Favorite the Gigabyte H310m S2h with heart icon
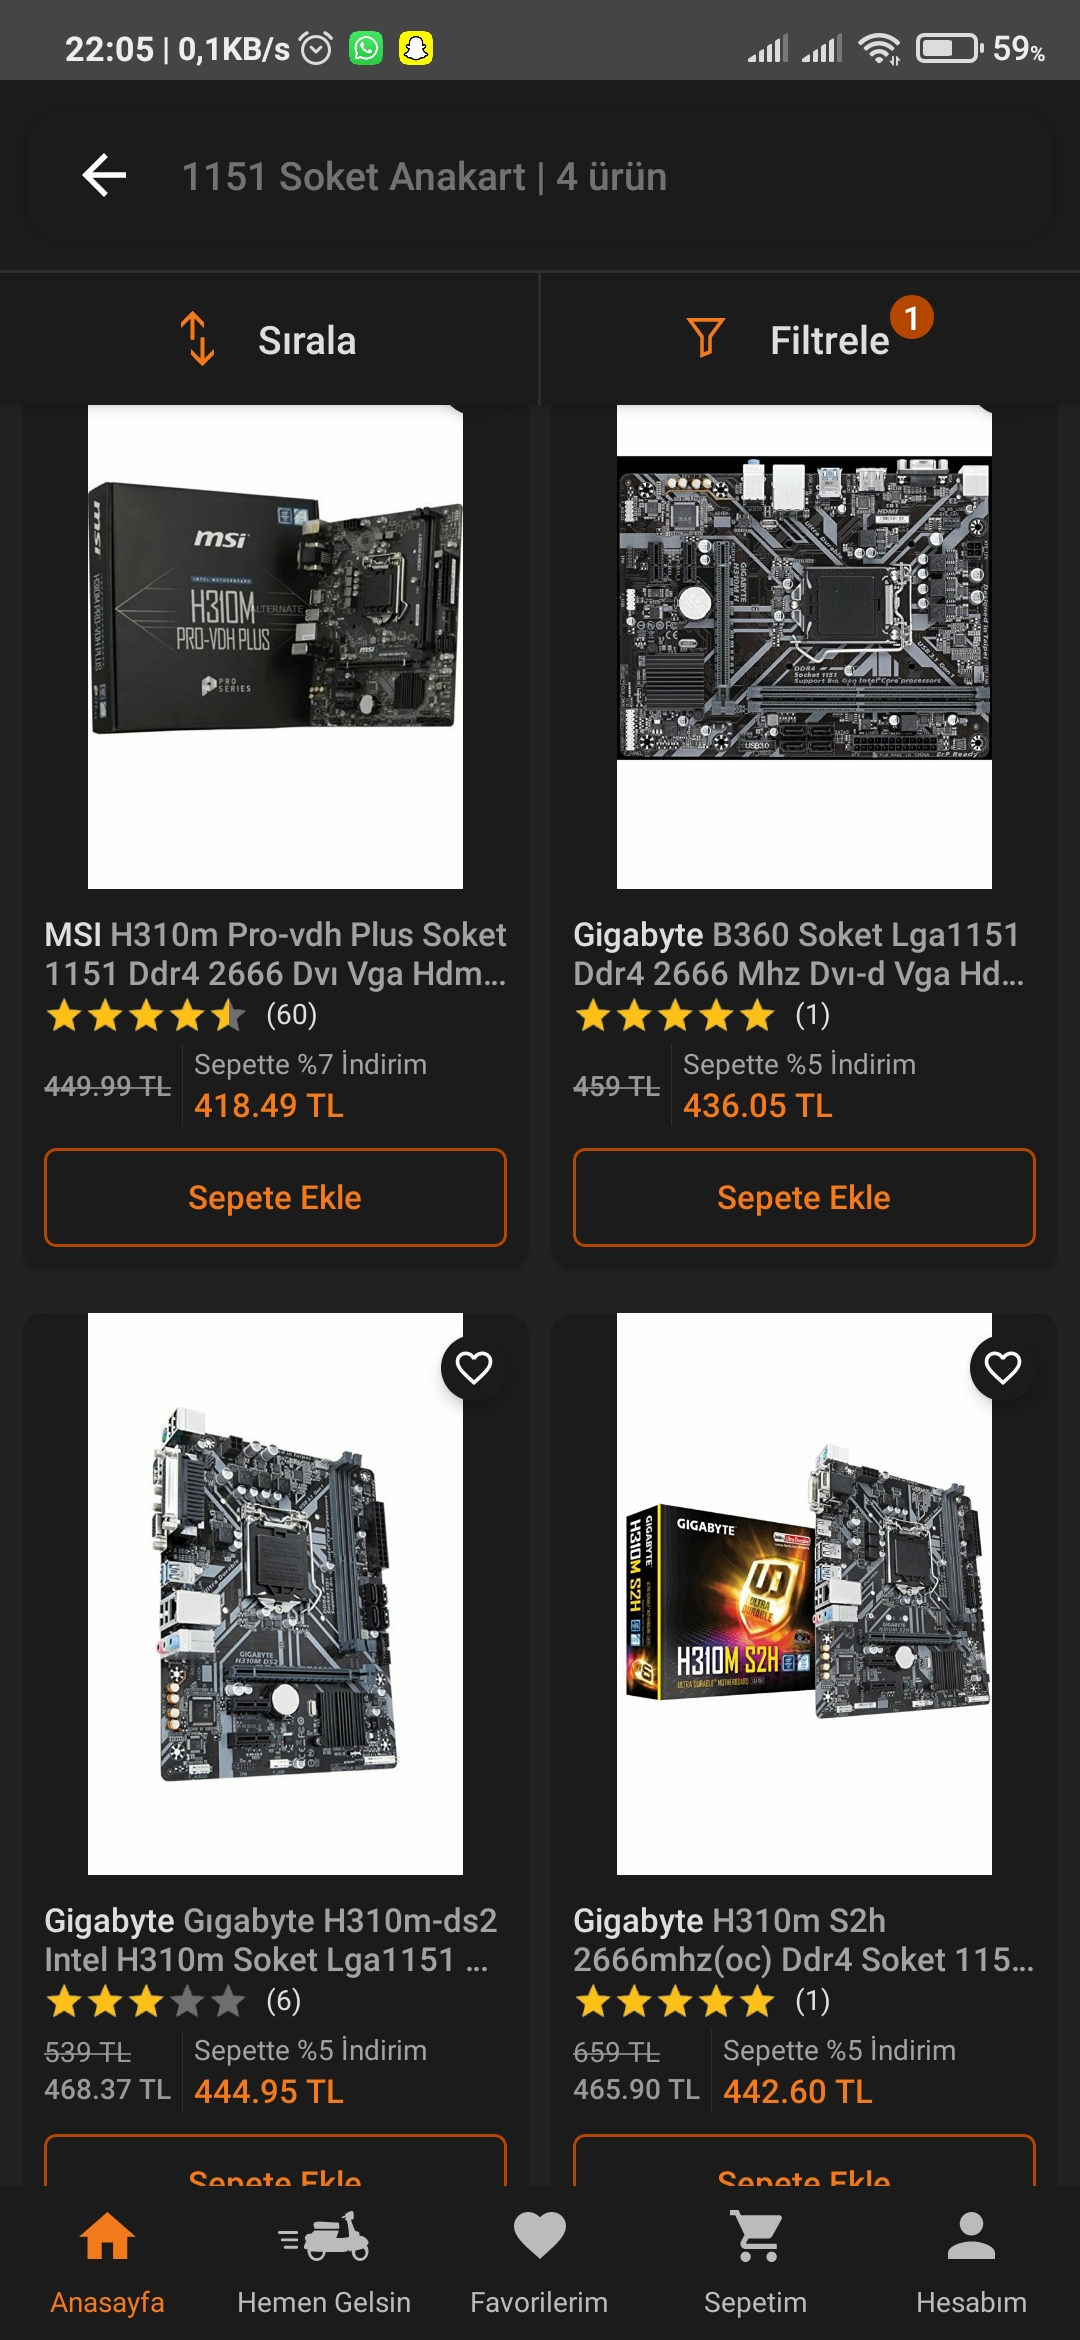Image resolution: width=1080 pixels, height=2340 pixels. pyautogui.click(x=1002, y=1367)
